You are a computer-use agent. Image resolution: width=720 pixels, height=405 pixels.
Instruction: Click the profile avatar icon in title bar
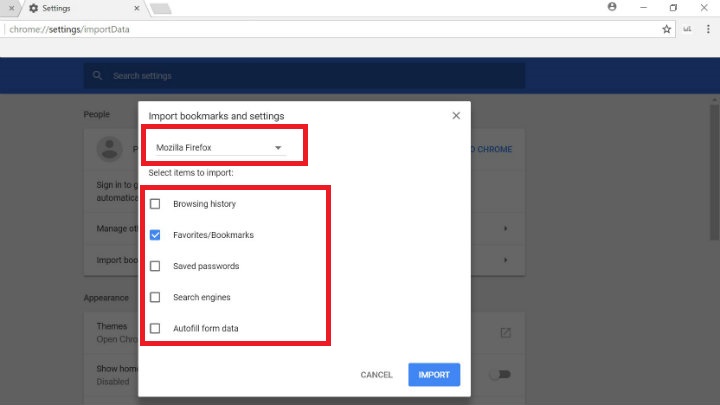coord(612,7)
